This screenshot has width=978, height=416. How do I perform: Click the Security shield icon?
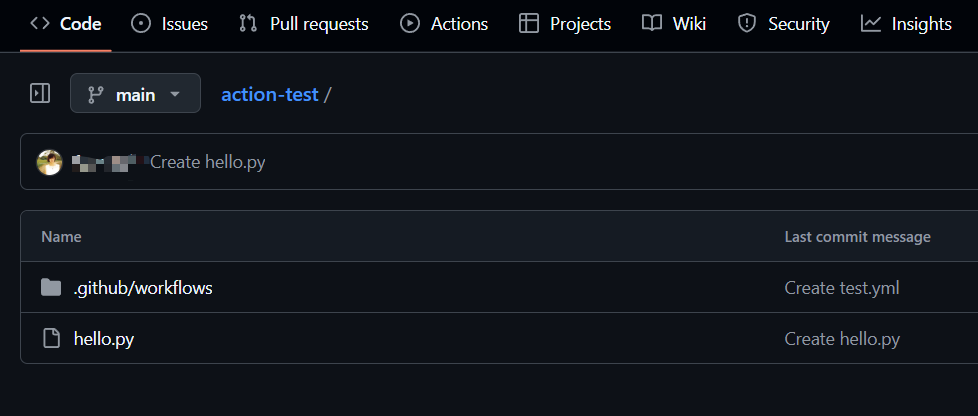(747, 24)
